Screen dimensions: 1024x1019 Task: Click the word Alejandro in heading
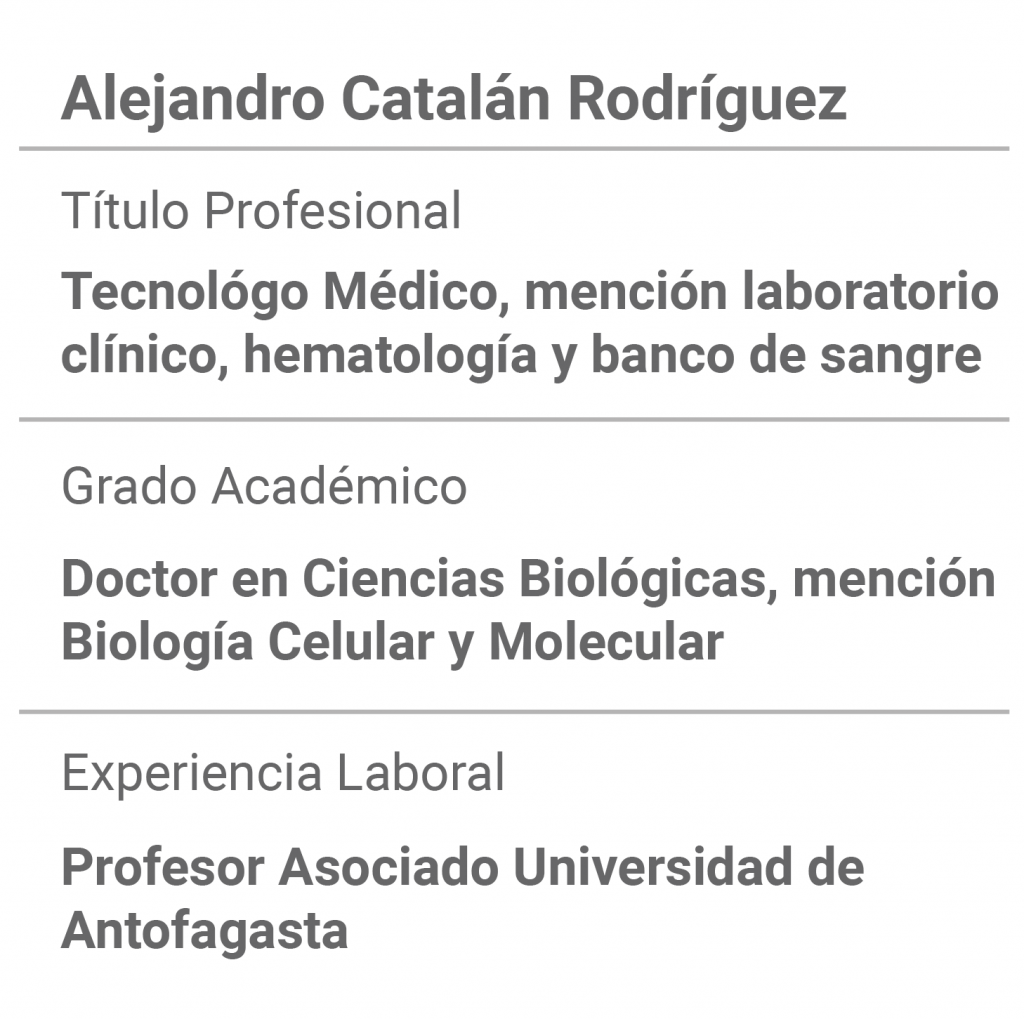pos(193,99)
